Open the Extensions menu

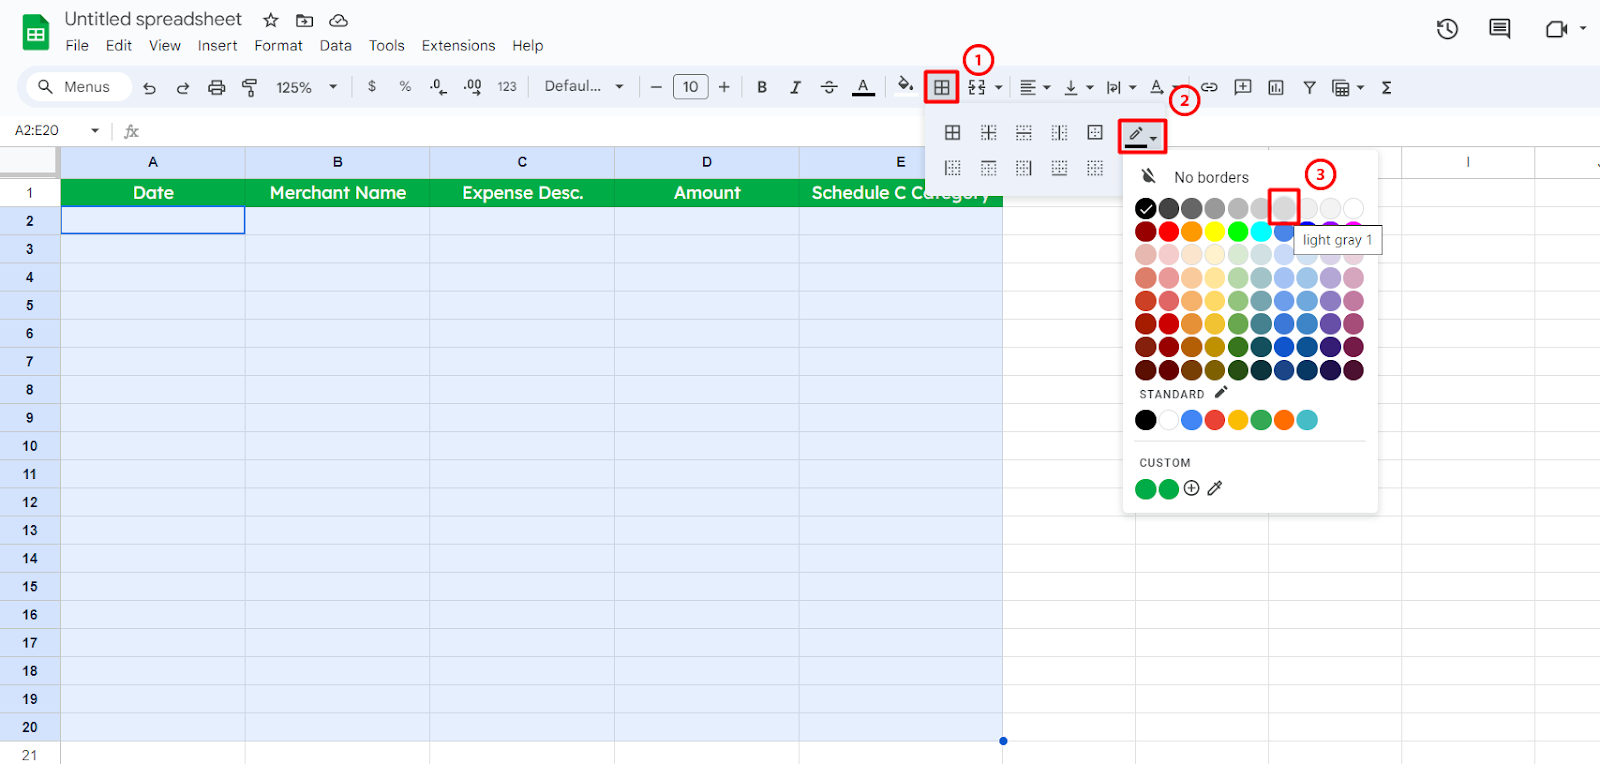[458, 45]
